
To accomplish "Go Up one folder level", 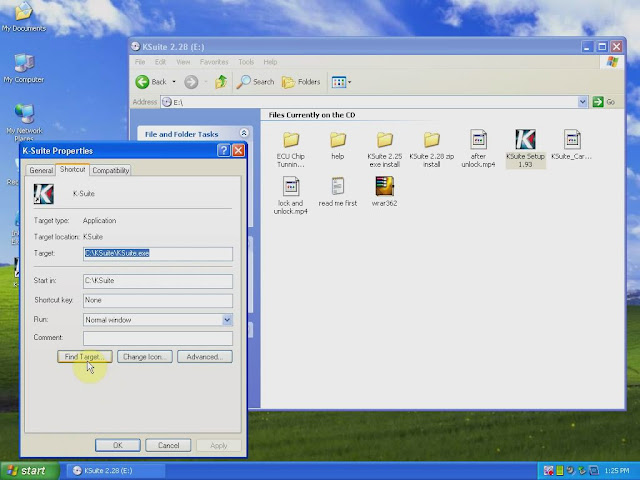I will coord(221,82).
